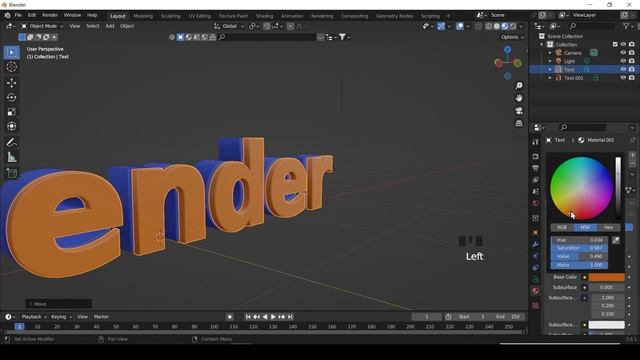Open the Tool properties tab
640x360 pixels.
tap(536, 142)
